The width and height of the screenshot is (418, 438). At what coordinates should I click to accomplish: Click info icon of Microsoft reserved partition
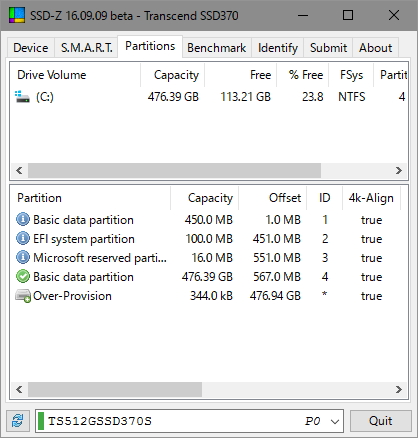[23, 258]
